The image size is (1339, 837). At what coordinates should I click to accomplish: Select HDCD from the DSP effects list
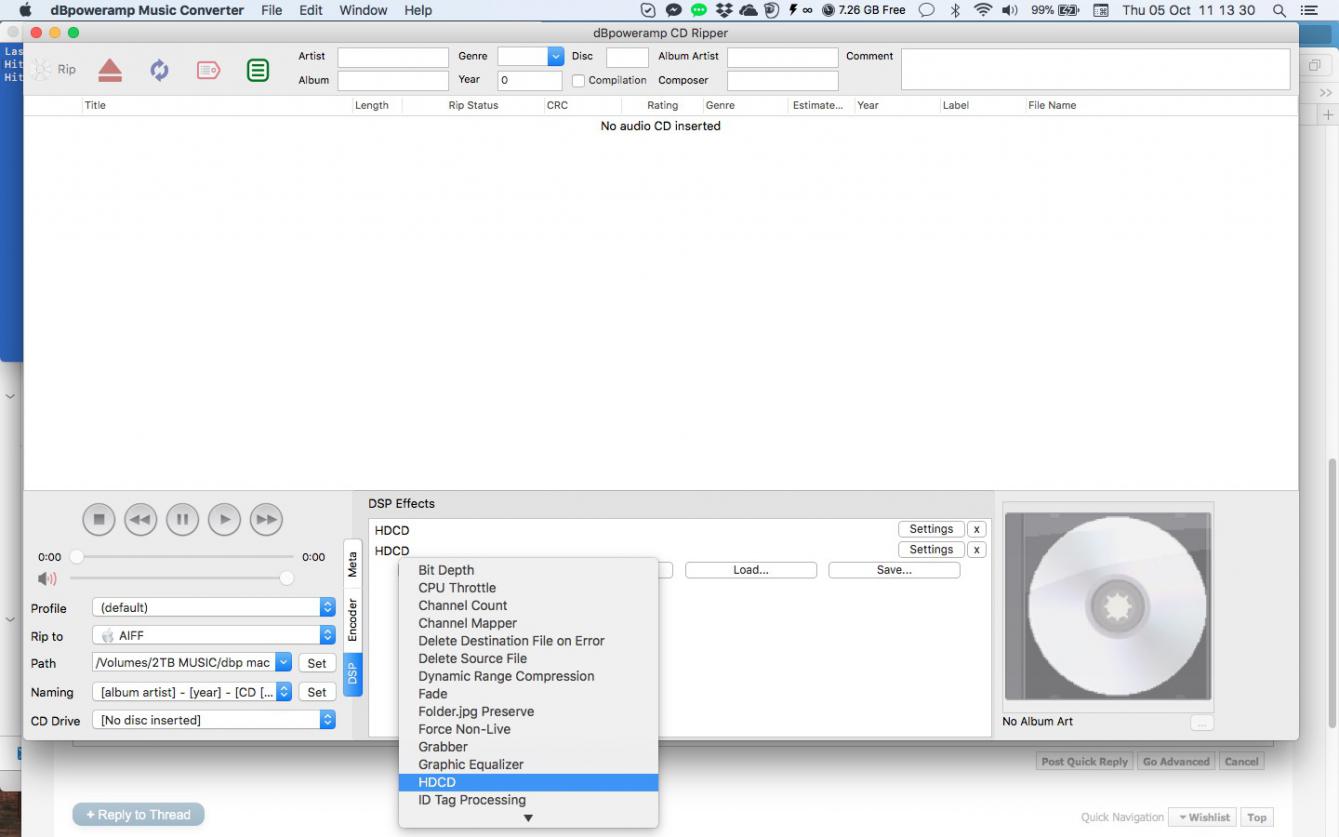click(437, 782)
